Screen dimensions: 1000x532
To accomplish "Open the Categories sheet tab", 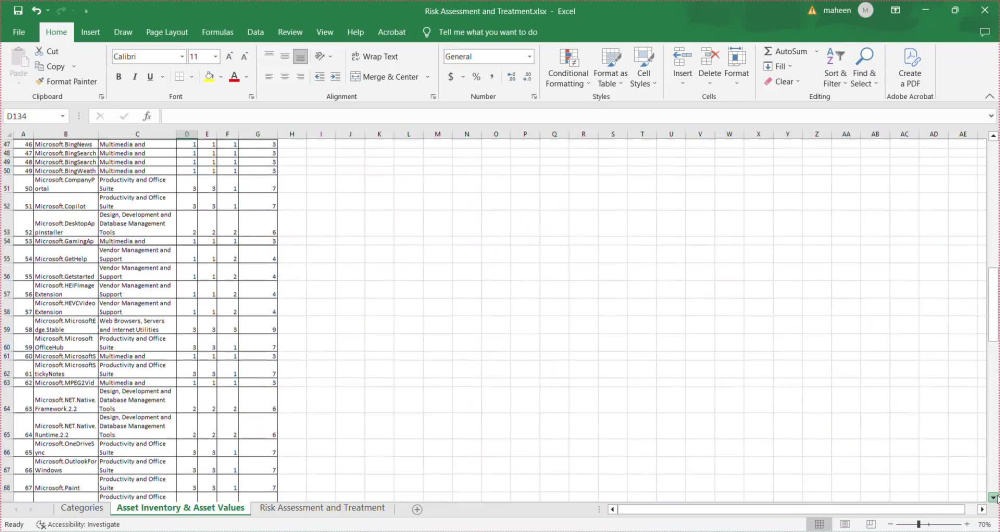I will coord(82,508).
